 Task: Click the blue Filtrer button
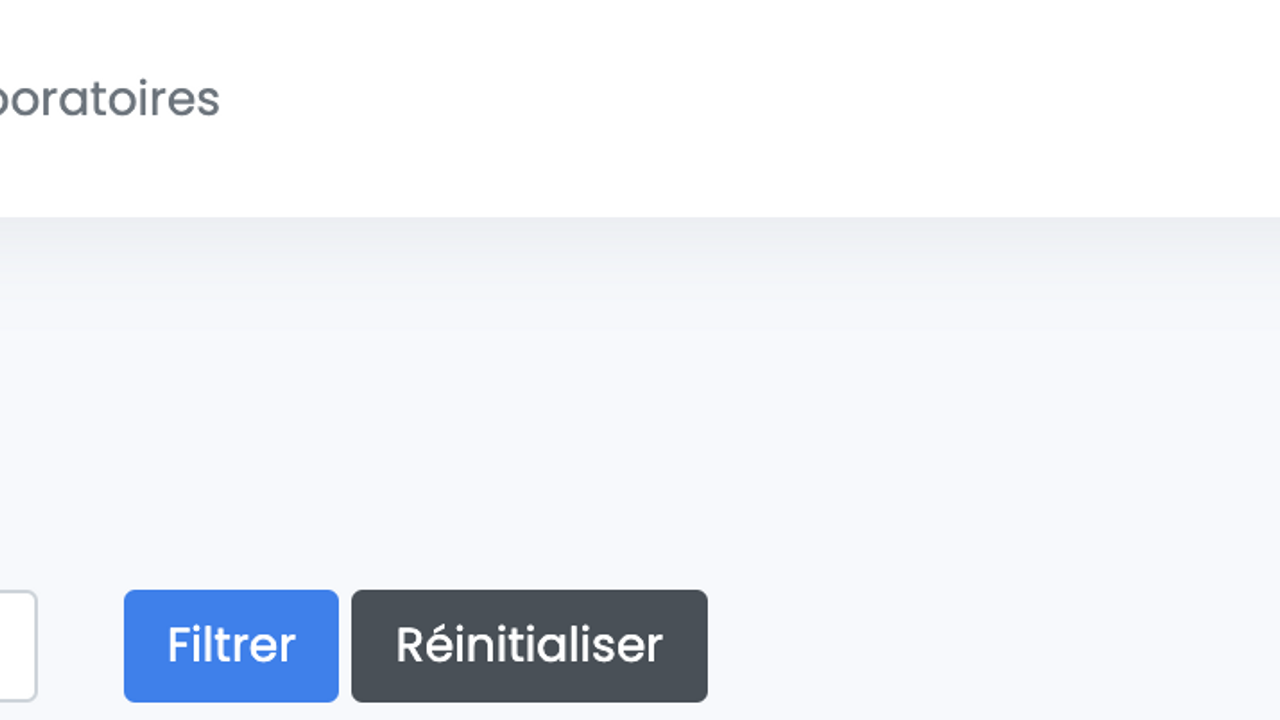pos(231,646)
